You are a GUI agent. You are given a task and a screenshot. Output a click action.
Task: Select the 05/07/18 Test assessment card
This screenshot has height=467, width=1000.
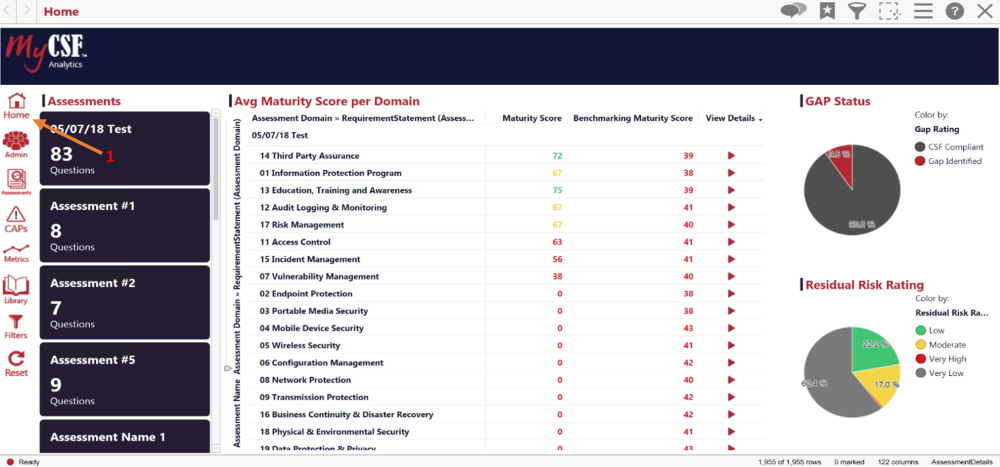coord(124,148)
